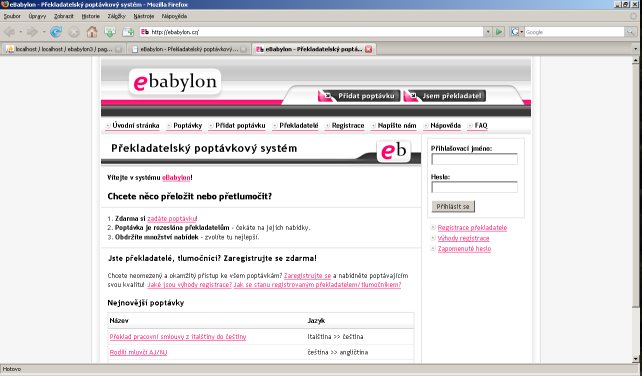Switch to the localhost ebabylon3 tab
This screenshot has height=376, width=642.
click(63, 49)
